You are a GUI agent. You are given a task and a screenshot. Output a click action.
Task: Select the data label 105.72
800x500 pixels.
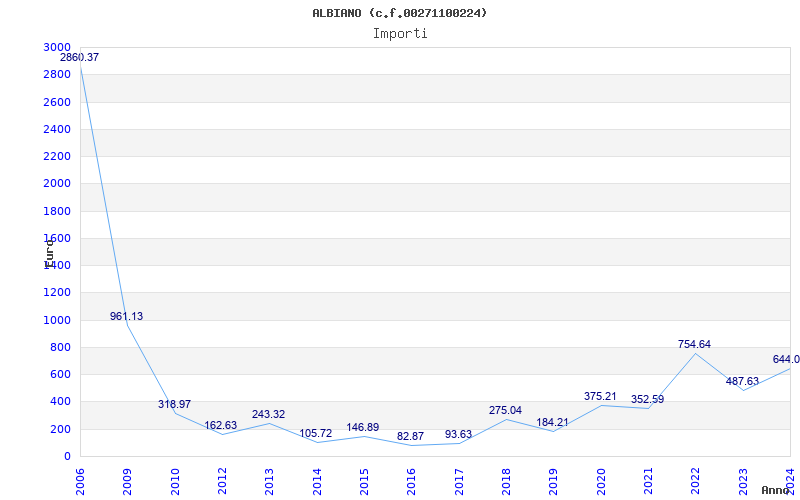[x=316, y=434]
